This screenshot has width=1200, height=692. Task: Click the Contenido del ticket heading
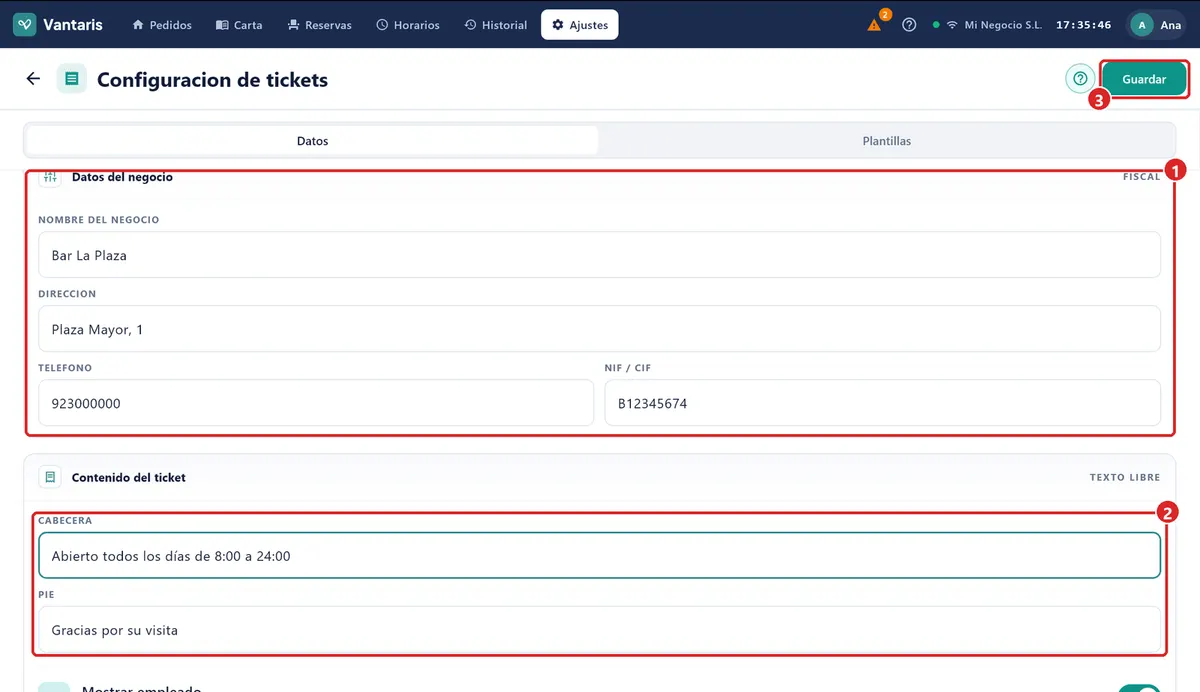tap(129, 478)
